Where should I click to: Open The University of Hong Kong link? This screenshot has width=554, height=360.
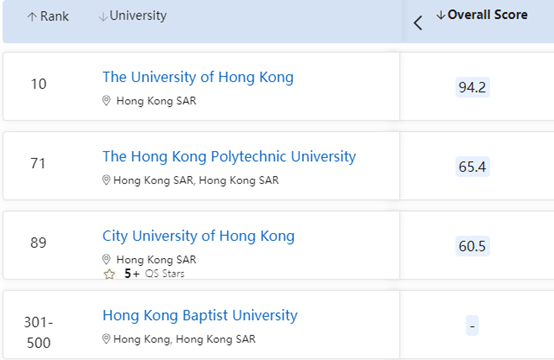coord(198,77)
